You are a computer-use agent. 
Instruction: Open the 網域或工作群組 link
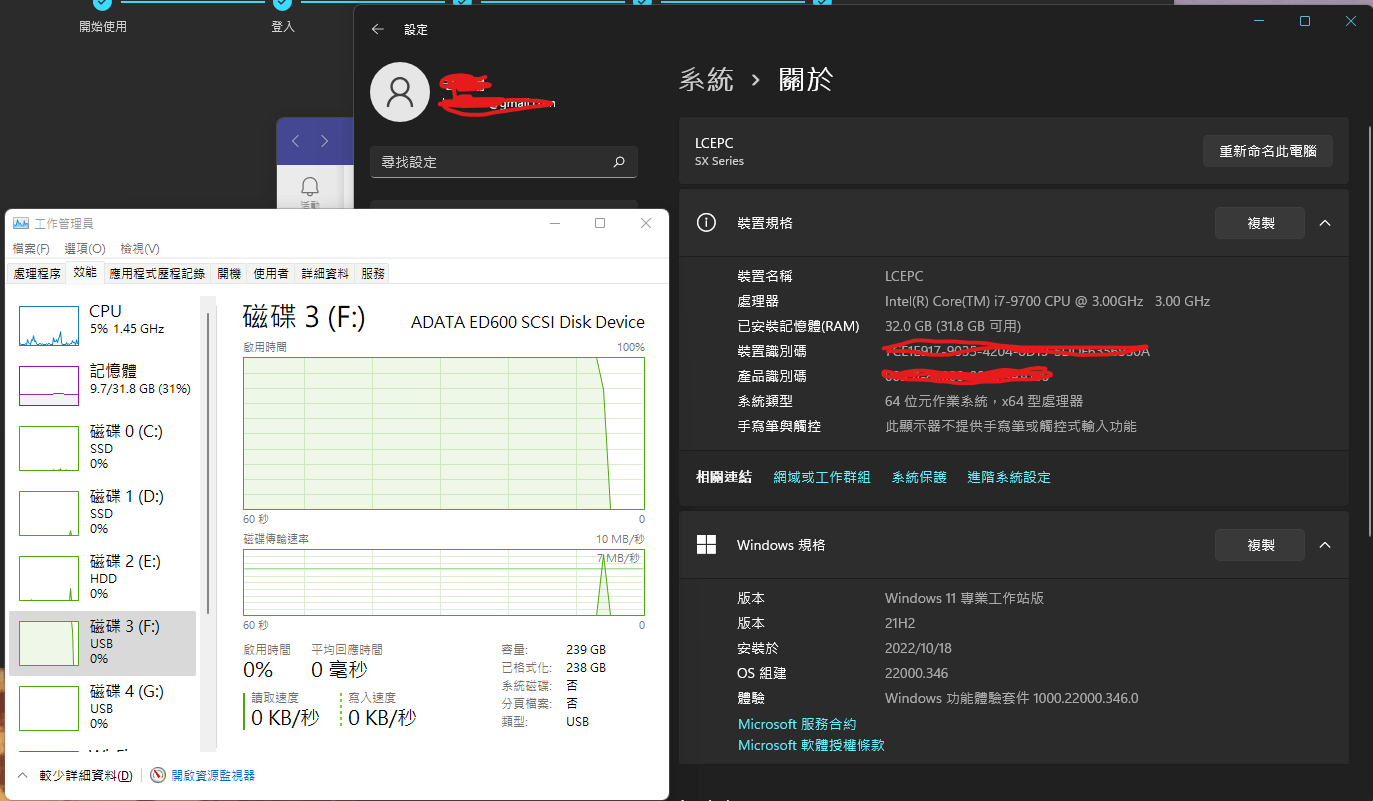coord(822,477)
